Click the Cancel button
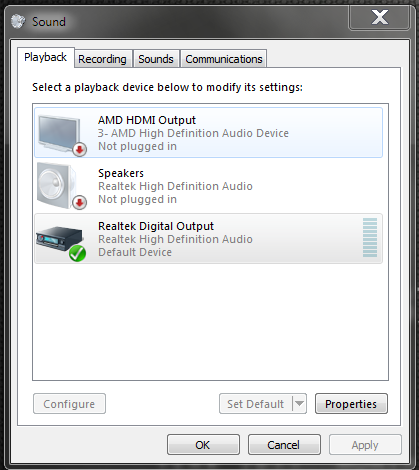The image size is (419, 470). pos(284,445)
